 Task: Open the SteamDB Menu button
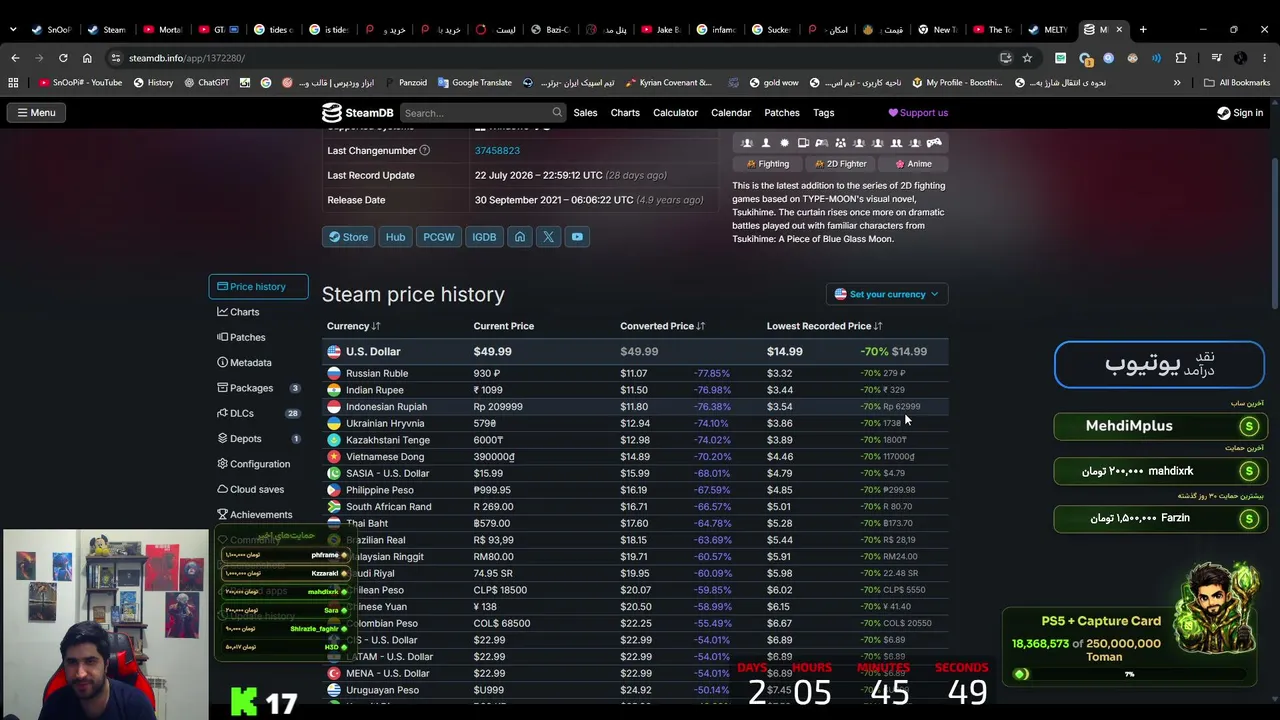click(x=36, y=113)
